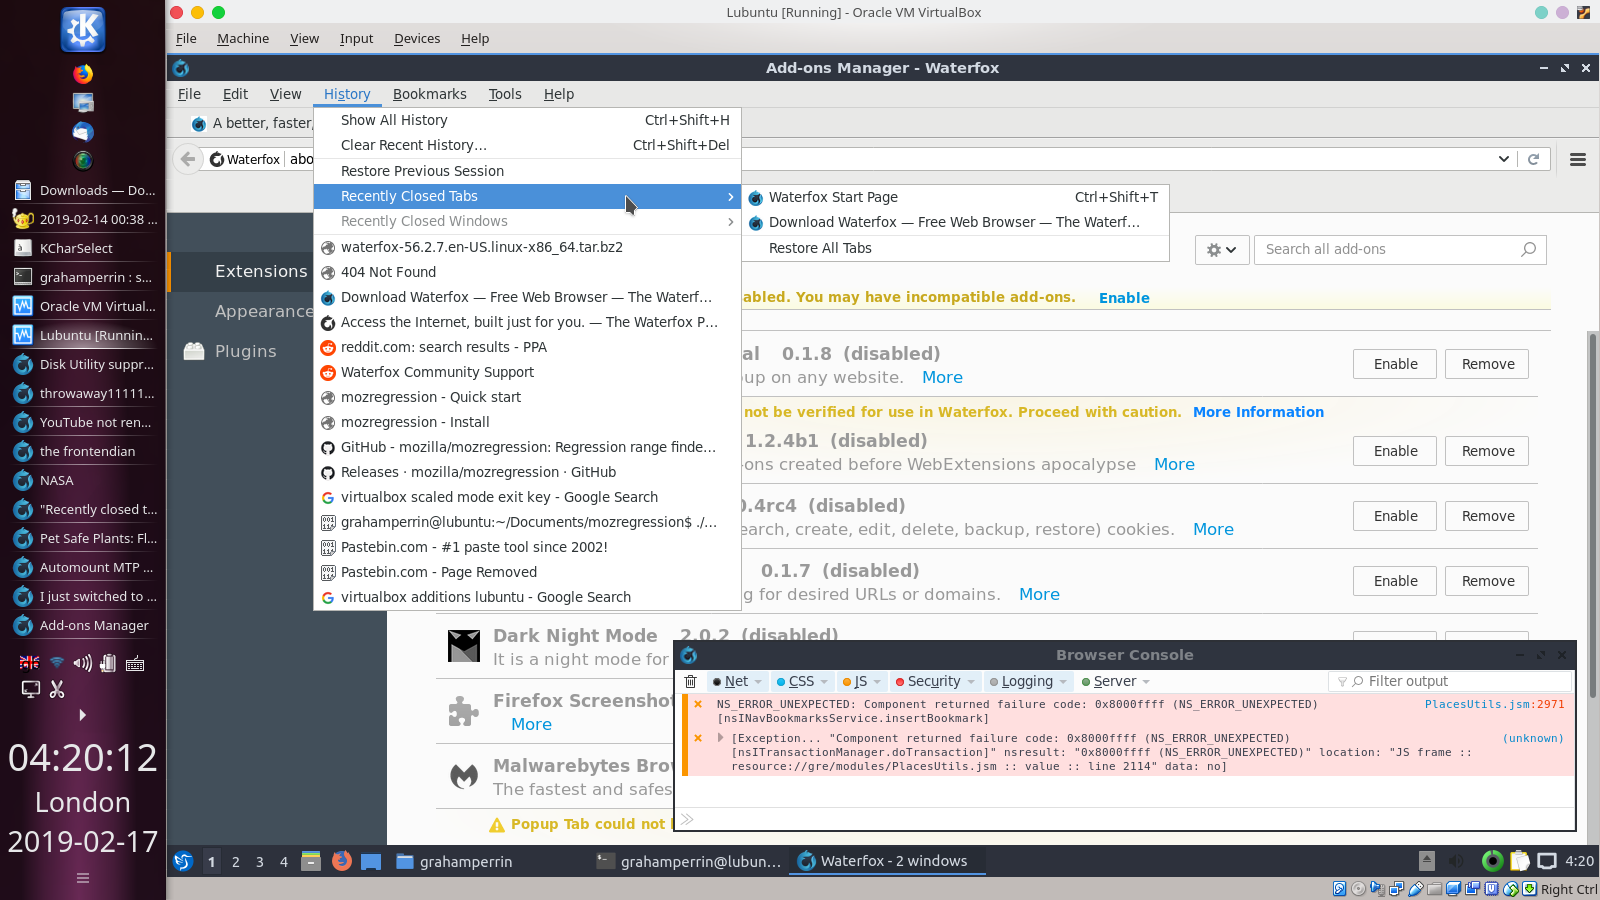Launch Firefox from Lubuntu taskbar

point(341,860)
